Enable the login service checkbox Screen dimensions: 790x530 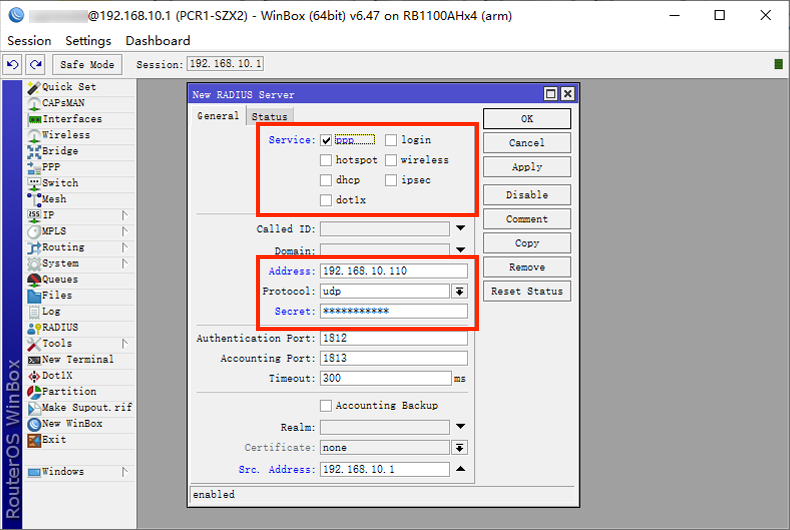pos(391,140)
